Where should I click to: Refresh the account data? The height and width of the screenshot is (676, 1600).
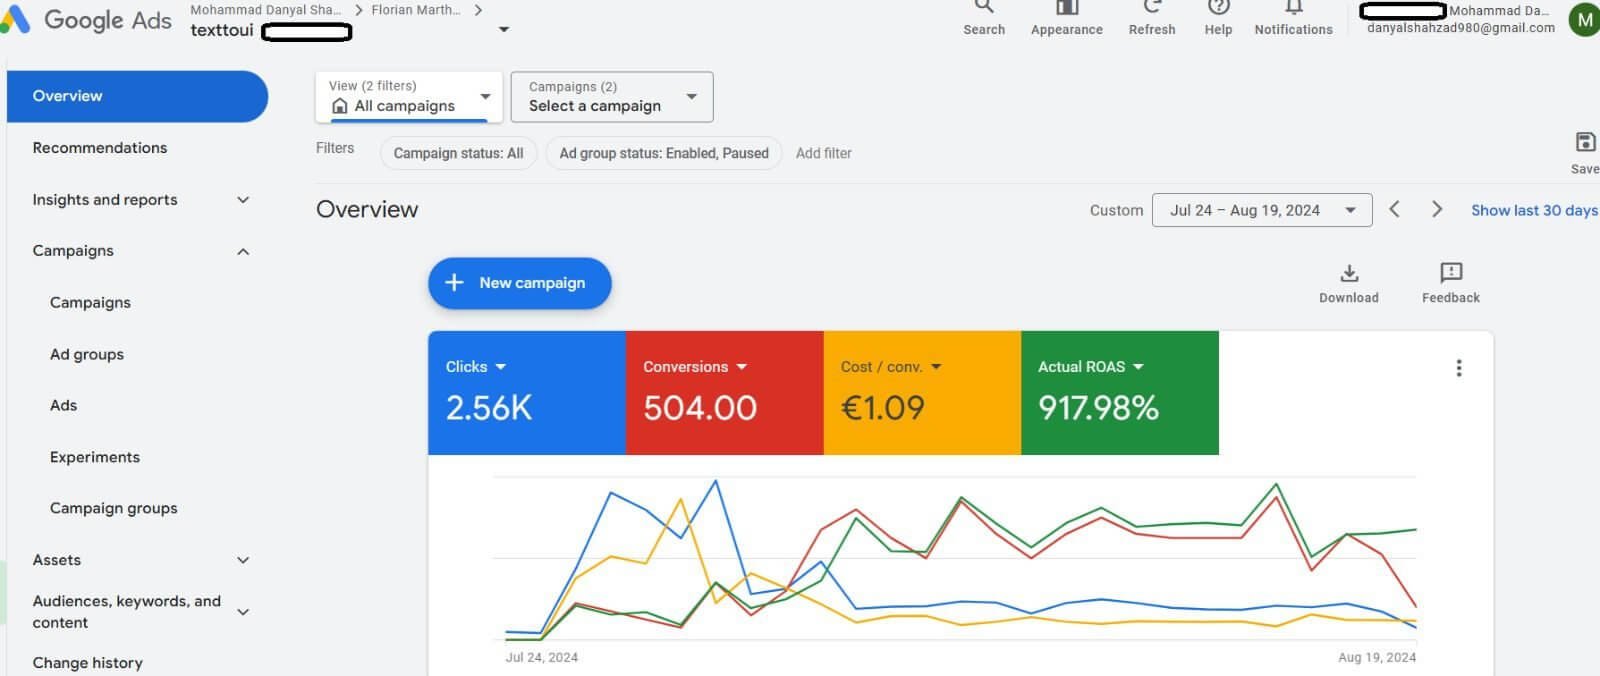coord(1152,18)
